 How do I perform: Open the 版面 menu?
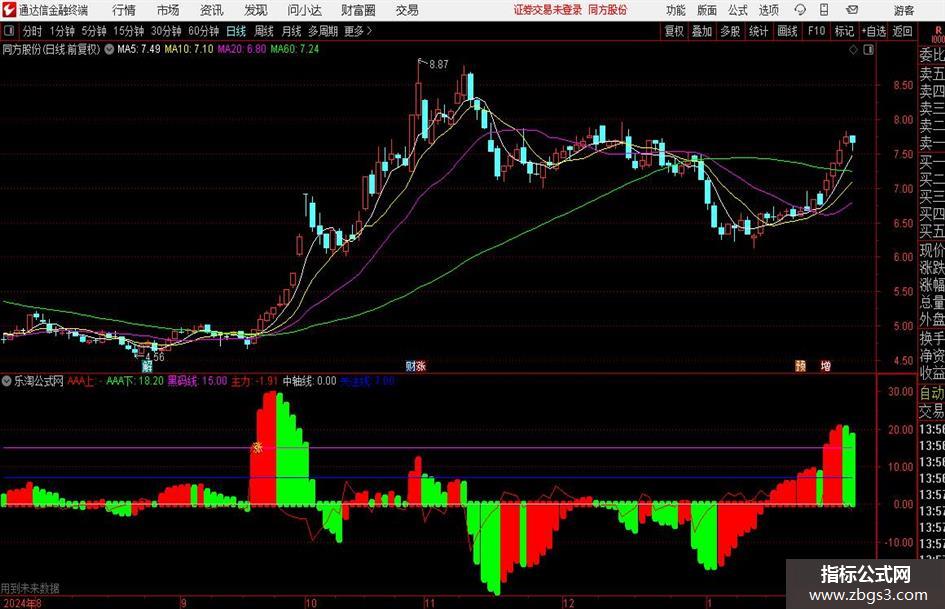click(706, 10)
